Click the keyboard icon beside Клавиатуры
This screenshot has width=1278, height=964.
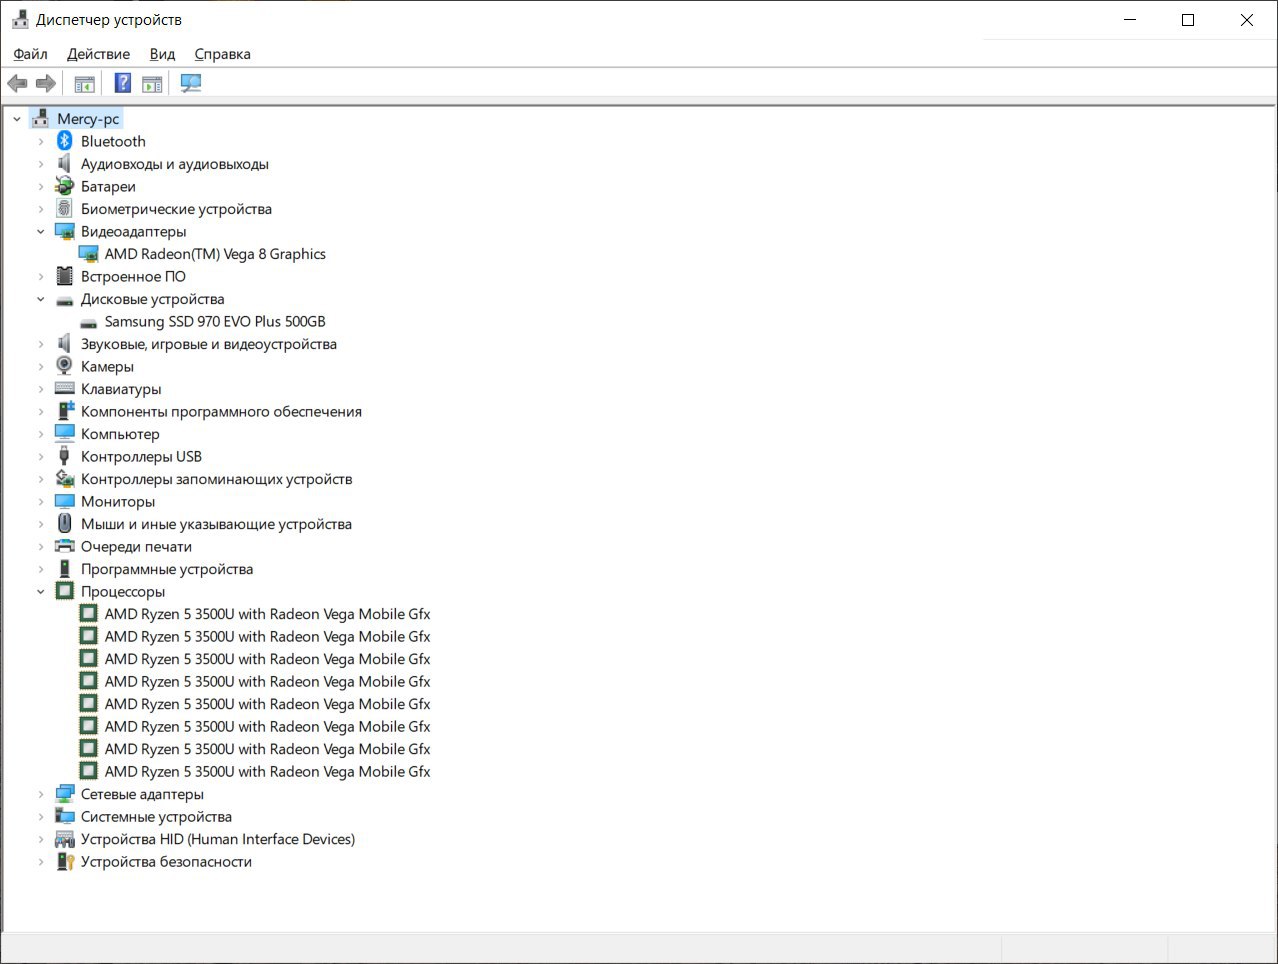(x=65, y=388)
